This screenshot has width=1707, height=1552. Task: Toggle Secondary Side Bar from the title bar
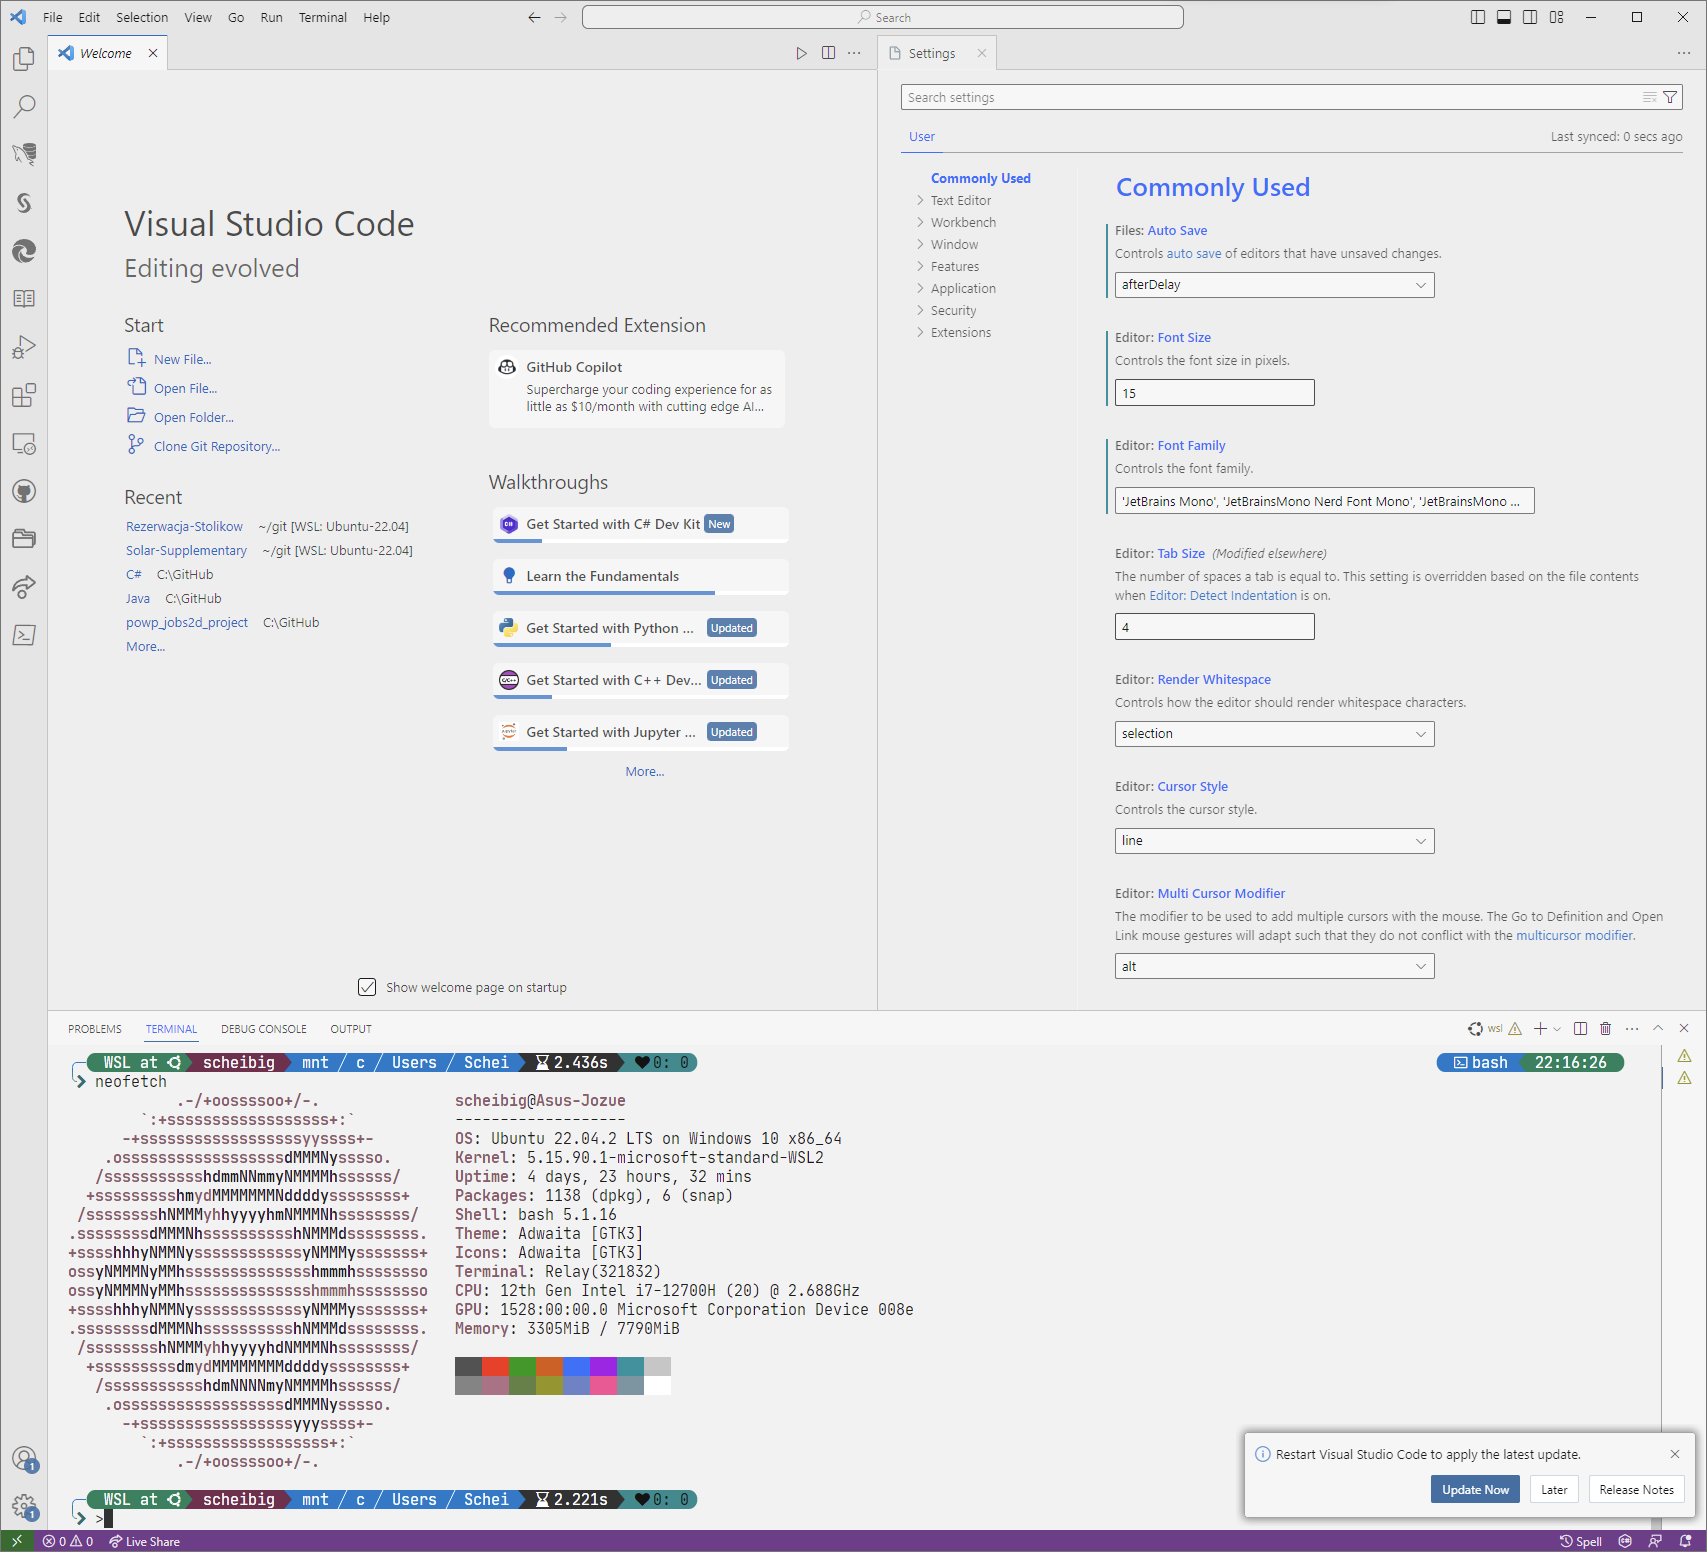(1530, 17)
